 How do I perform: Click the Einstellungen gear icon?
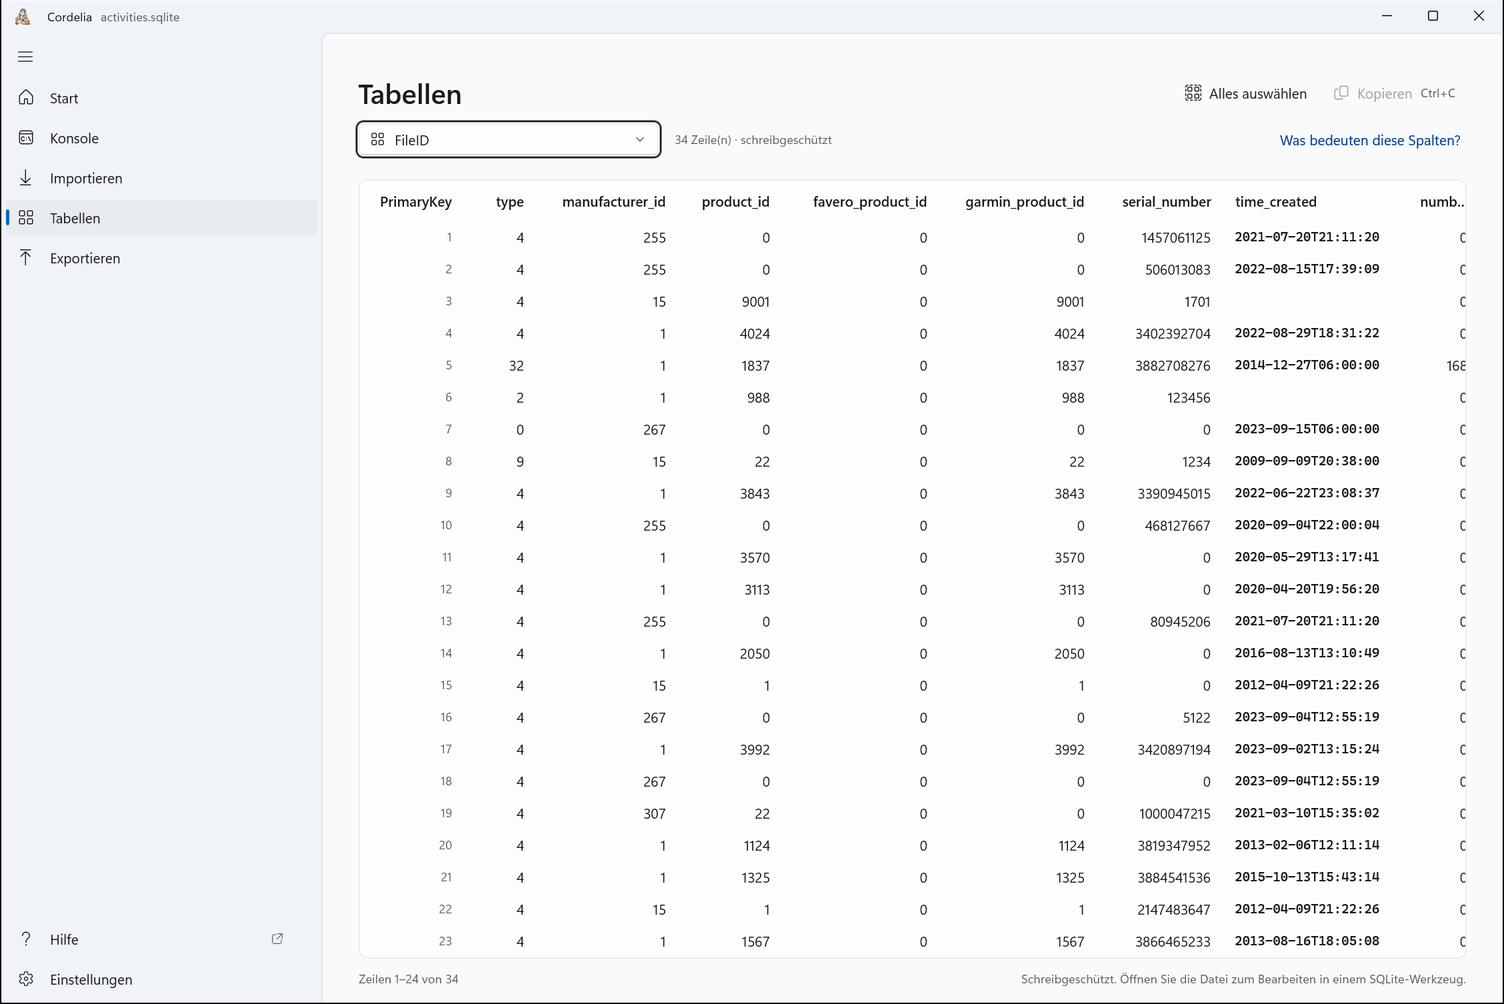click(x=26, y=979)
